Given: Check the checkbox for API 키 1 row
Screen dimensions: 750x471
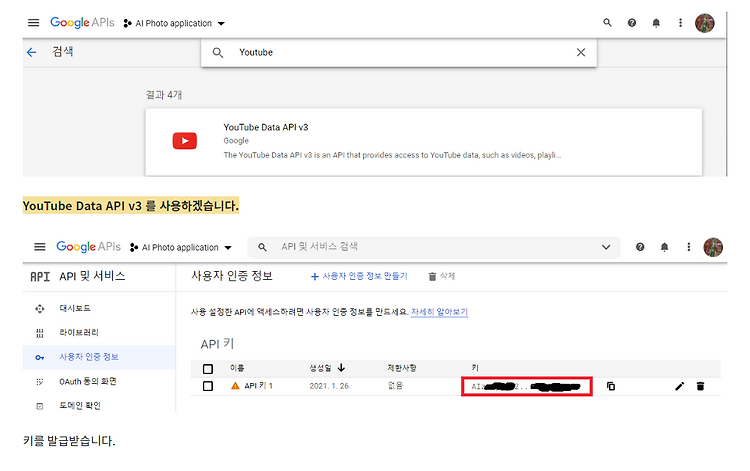Looking at the screenshot, I should point(208,386).
